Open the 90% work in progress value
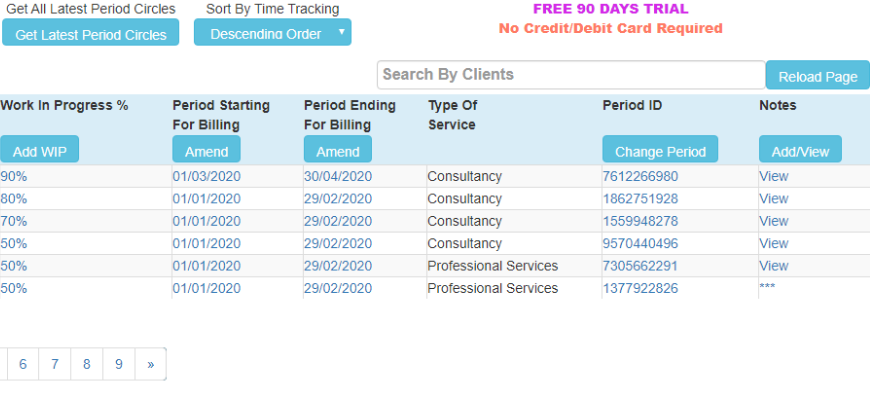 click(13, 176)
